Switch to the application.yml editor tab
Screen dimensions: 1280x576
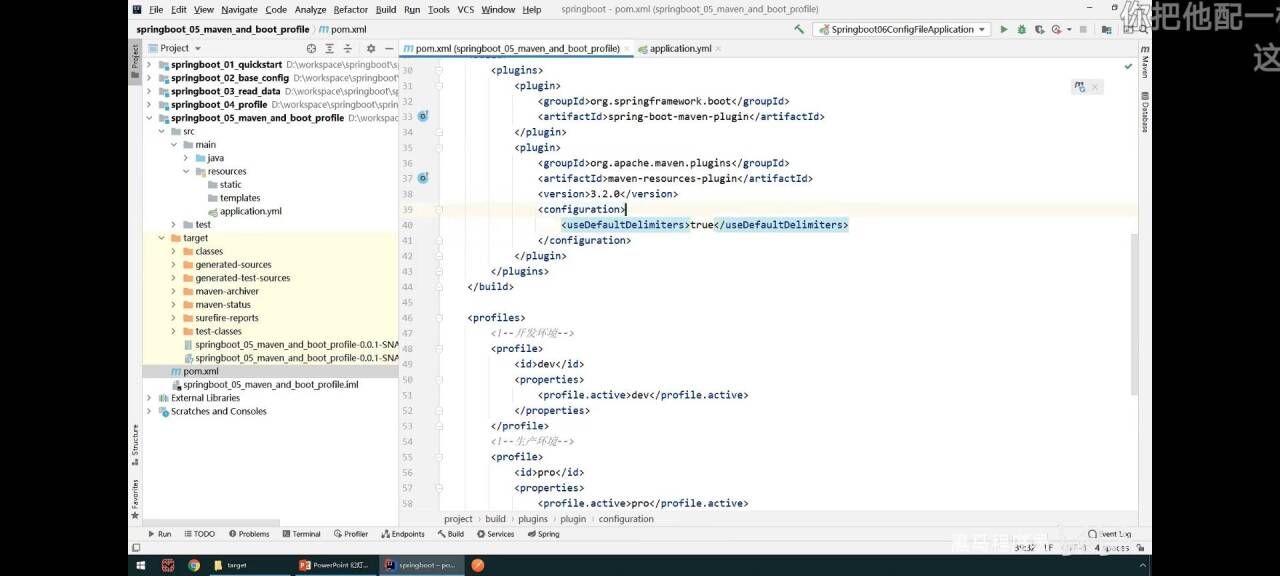click(680, 48)
